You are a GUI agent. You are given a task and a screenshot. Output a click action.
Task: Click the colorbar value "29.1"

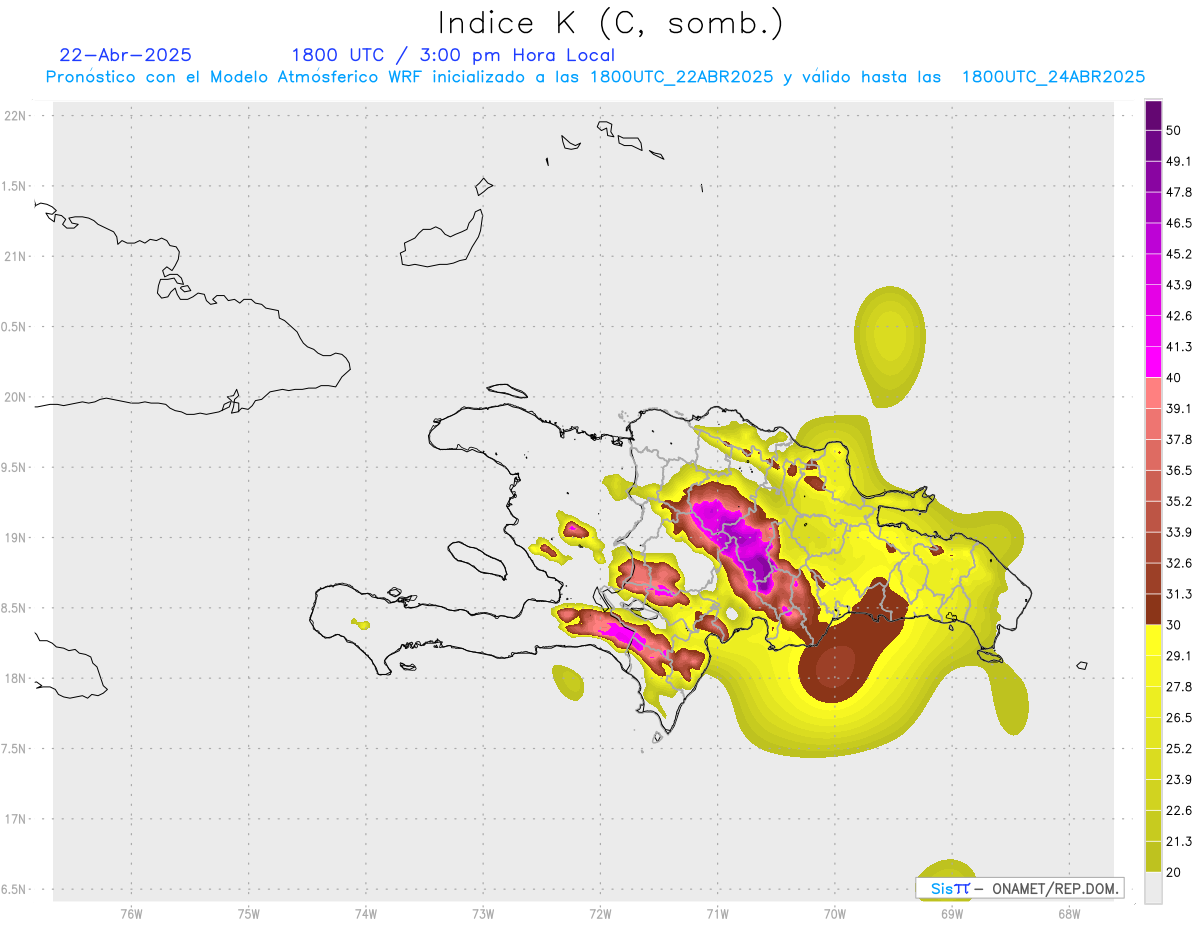pyautogui.click(x=1178, y=655)
